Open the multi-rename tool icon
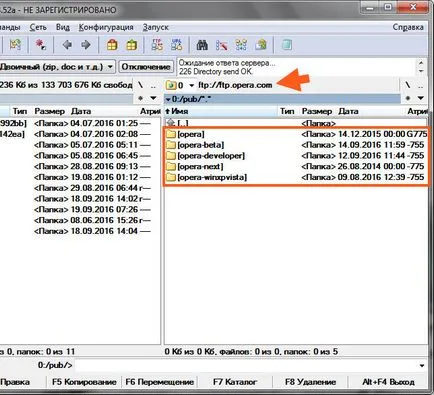This screenshot has height=395, width=434. (x=222, y=45)
